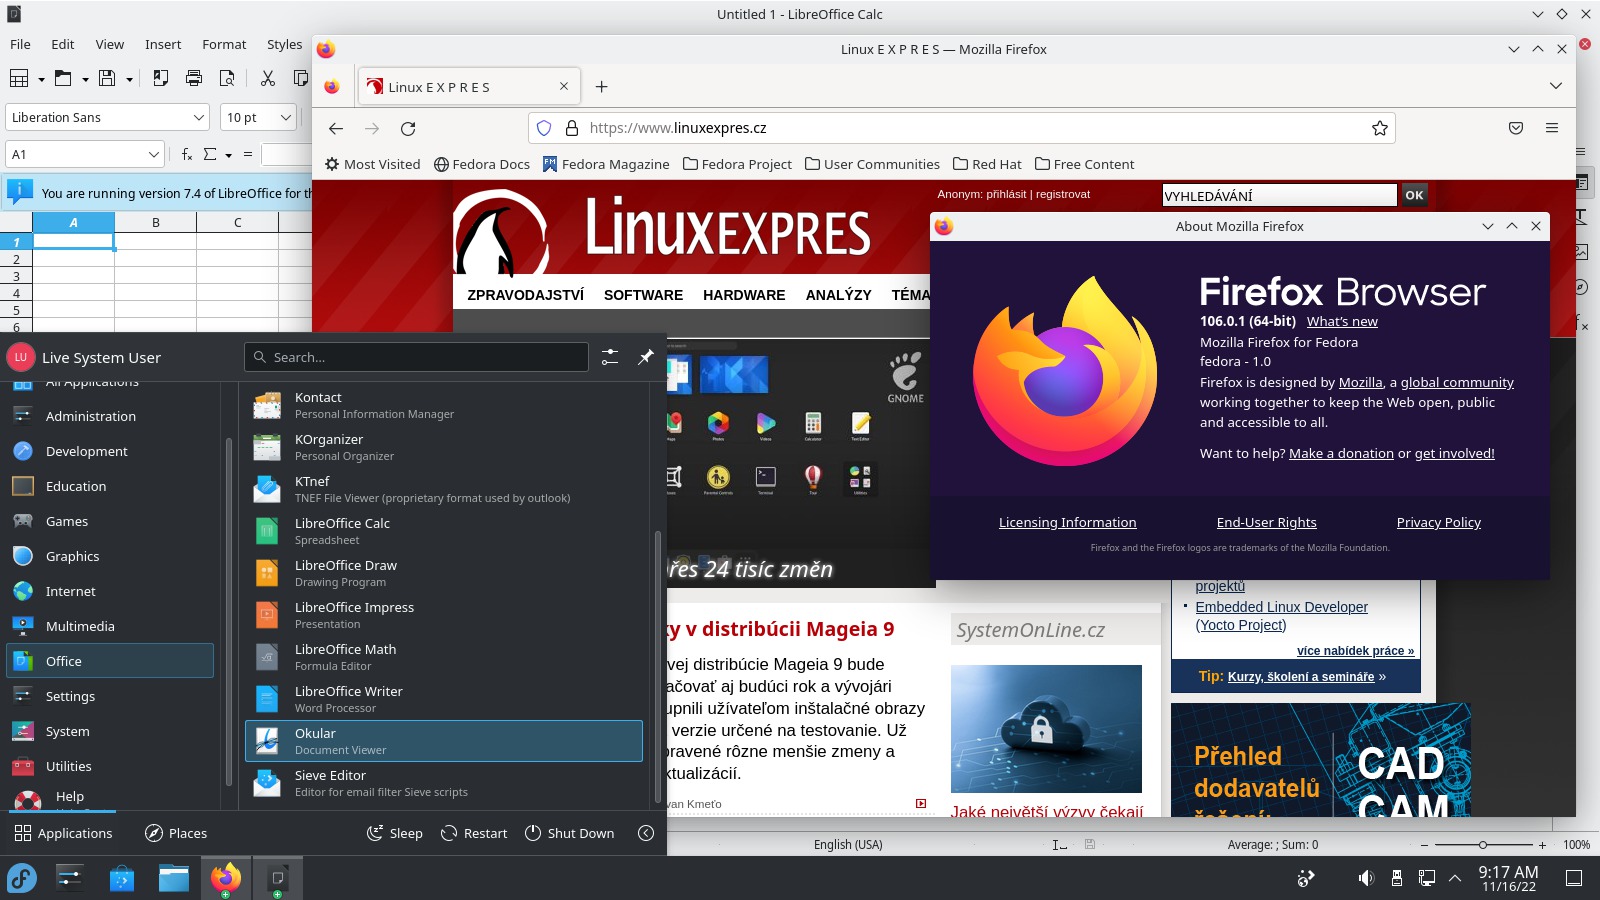
Task: Click the Cut icon in Calc toolbar
Action: point(267,78)
